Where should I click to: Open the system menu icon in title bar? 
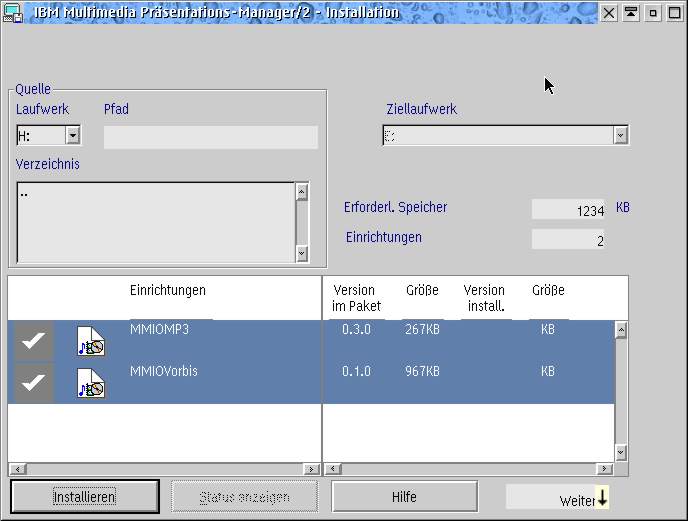(x=13, y=12)
